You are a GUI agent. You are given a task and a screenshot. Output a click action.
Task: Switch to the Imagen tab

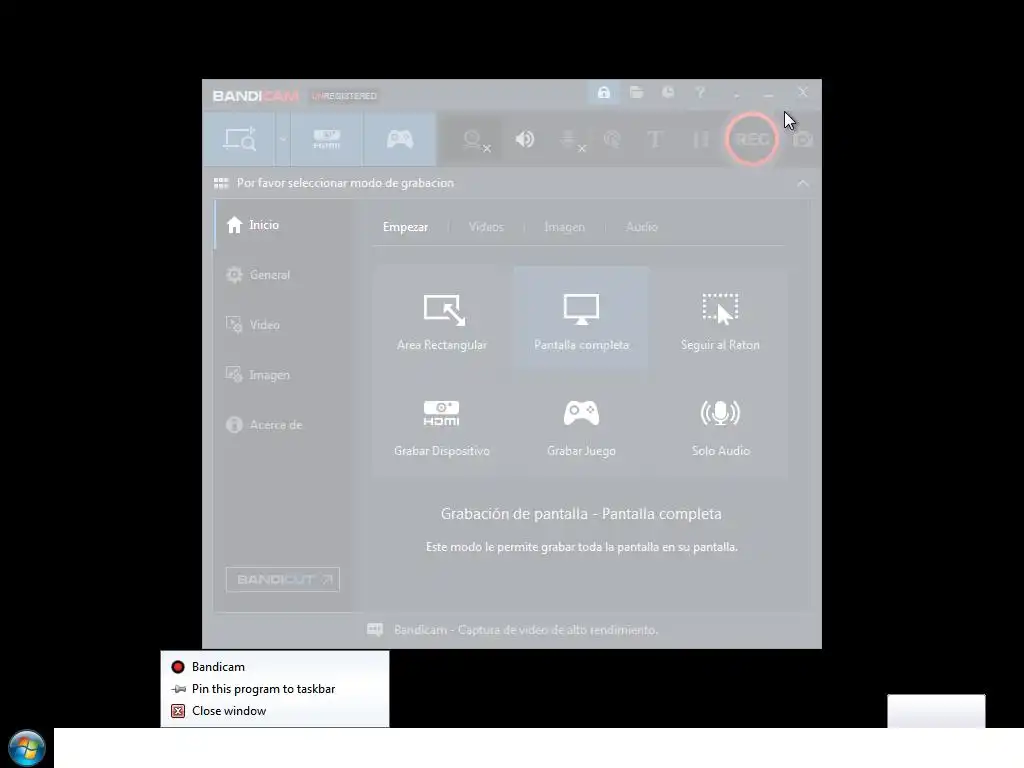click(565, 227)
